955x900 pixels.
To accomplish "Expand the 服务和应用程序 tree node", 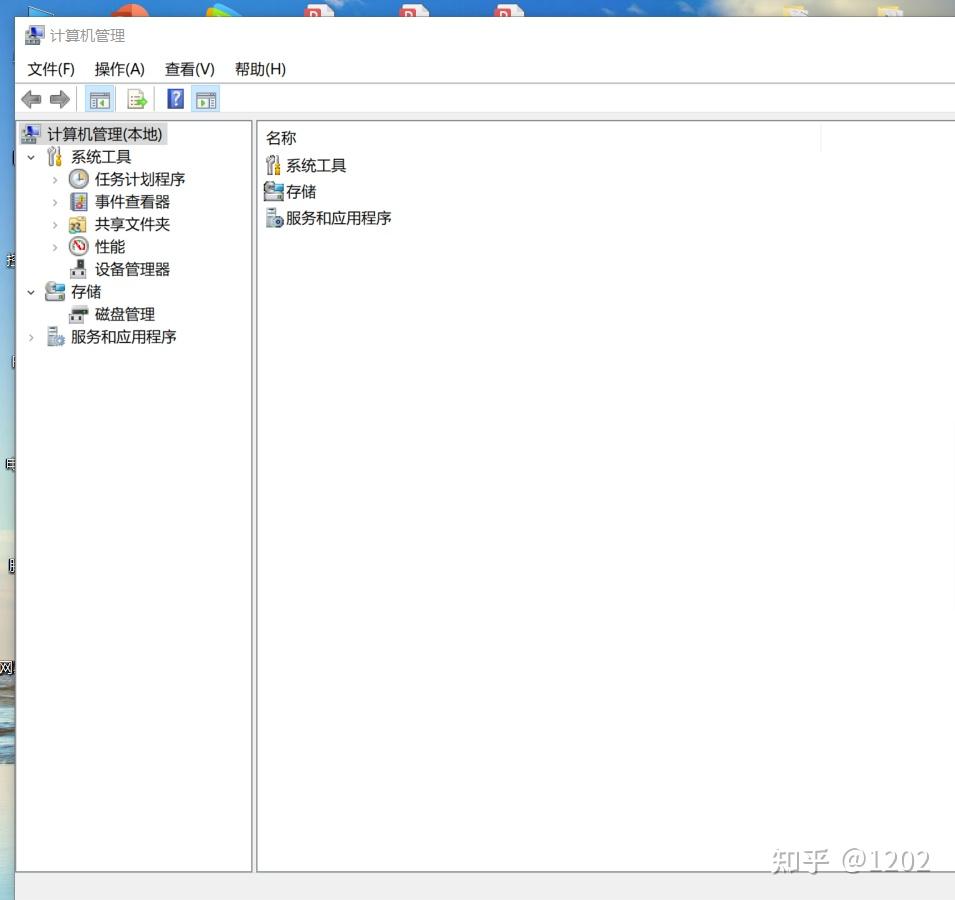I will (30, 337).
